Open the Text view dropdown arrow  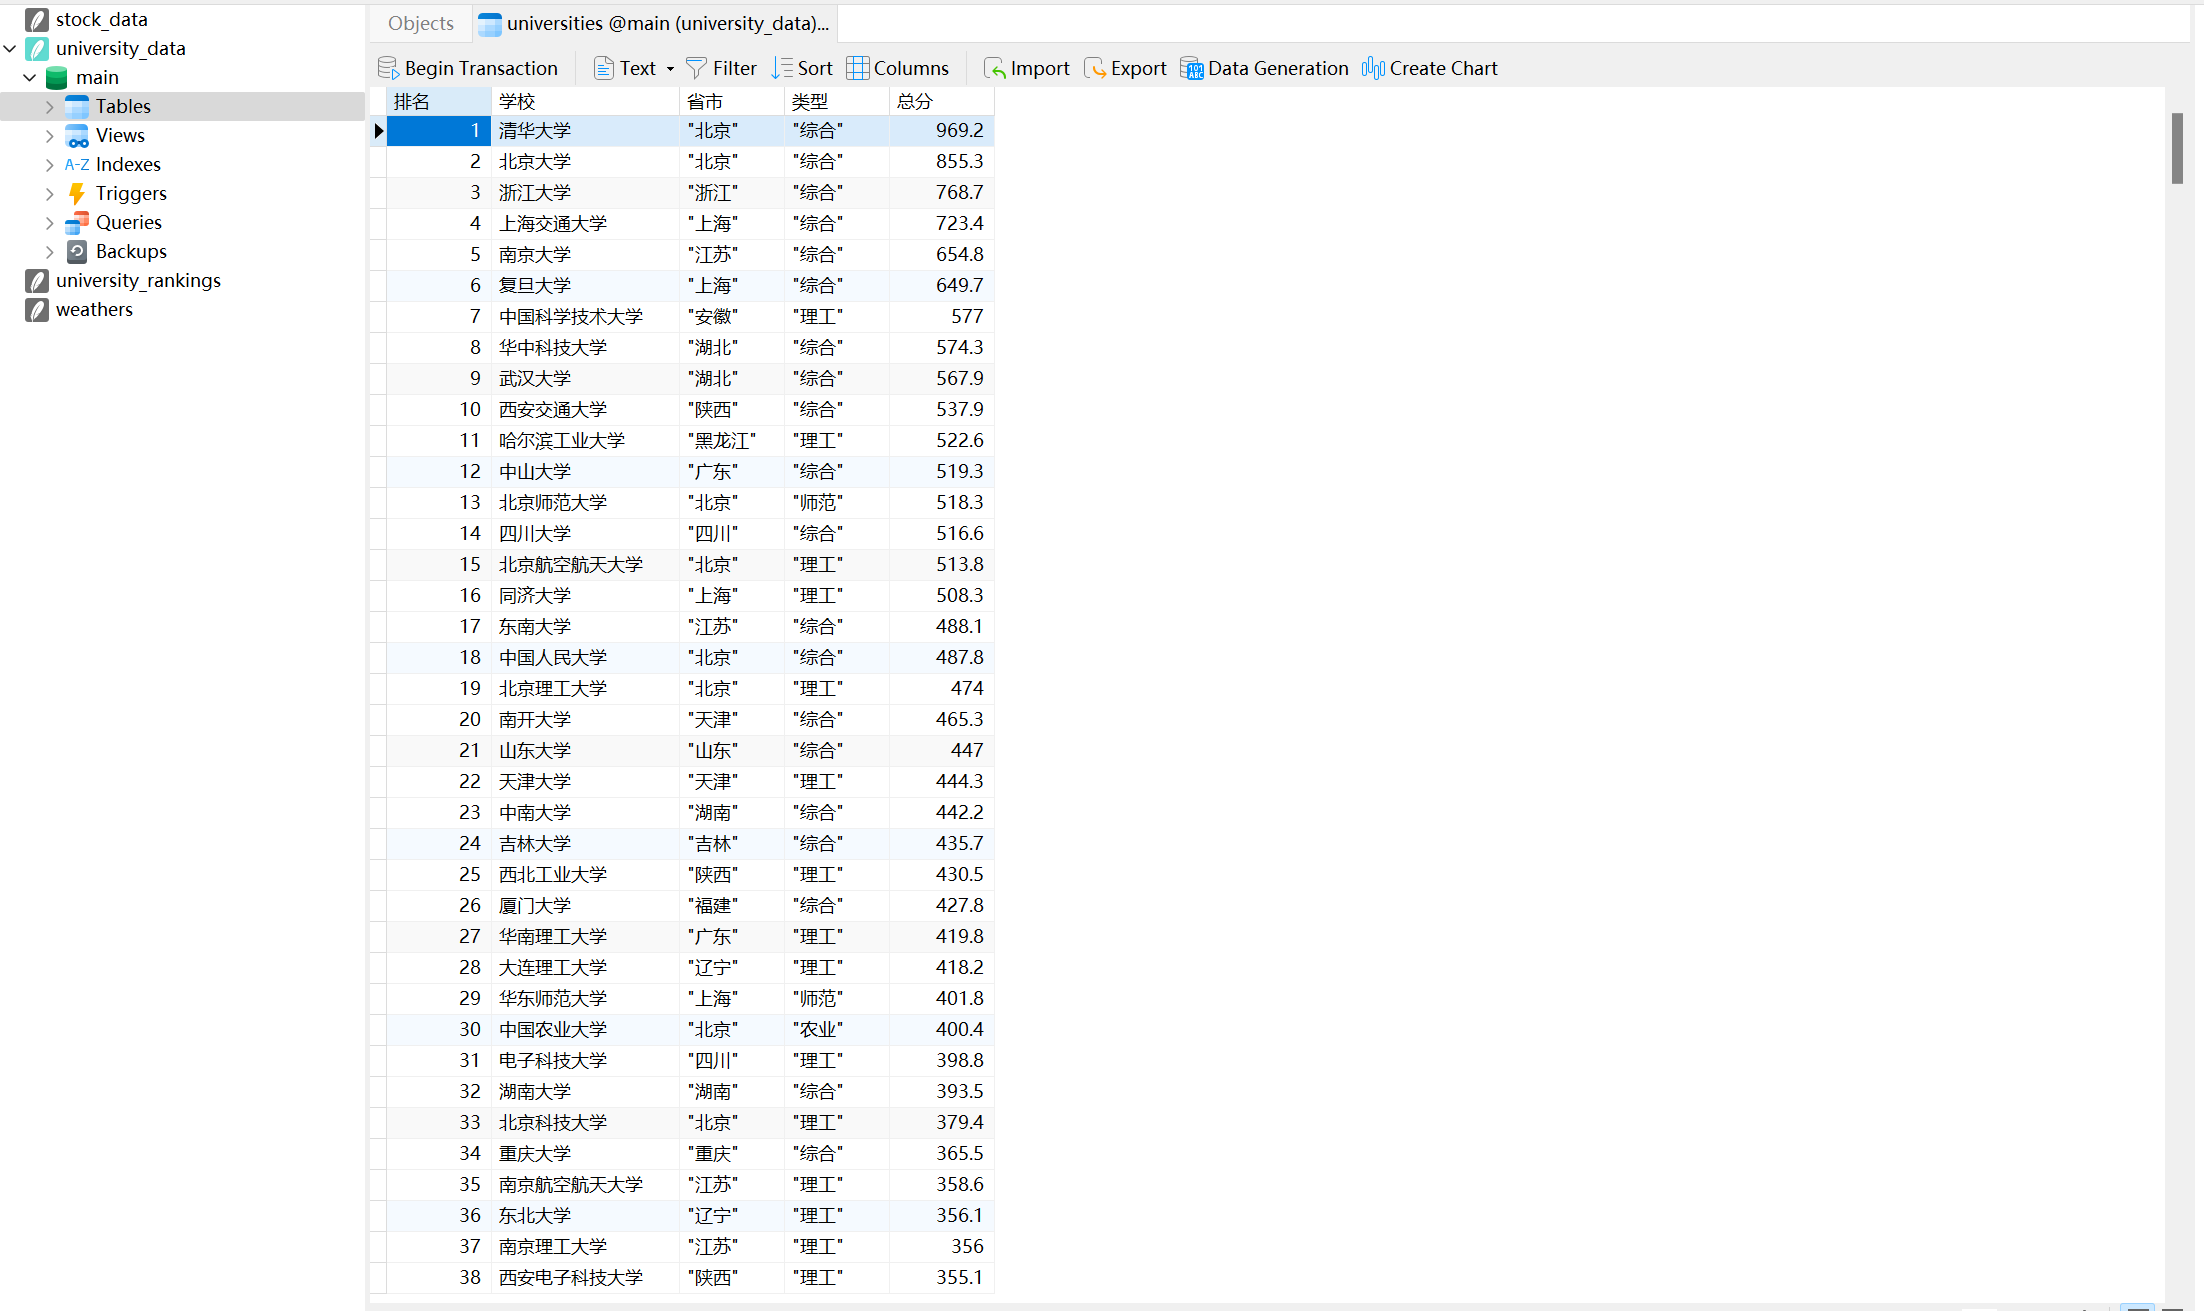[x=670, y=69]
